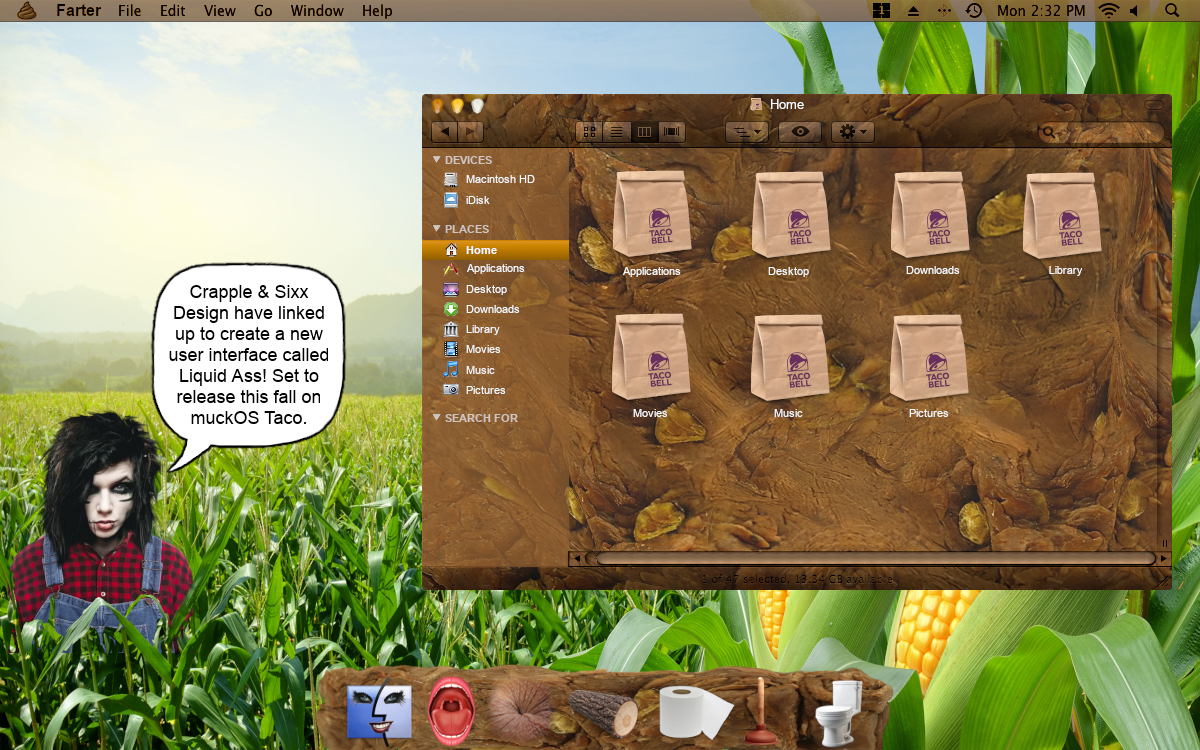This screenshot has width=1200, height=750.
Task: Open Spotlight search in the menu bar
Action: coord(1172,11)
